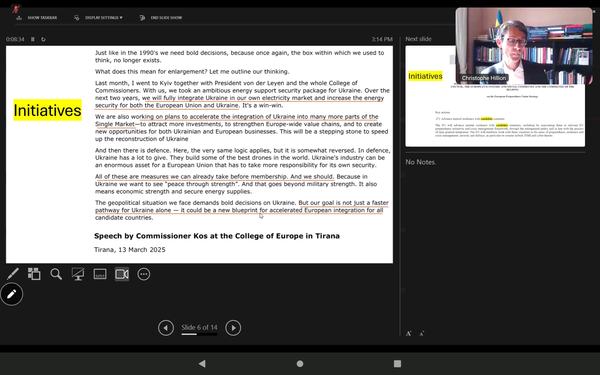The image size is (600, 375).
Task: Toggle subtitles on the presentation
Action: [x=100, y=274]
